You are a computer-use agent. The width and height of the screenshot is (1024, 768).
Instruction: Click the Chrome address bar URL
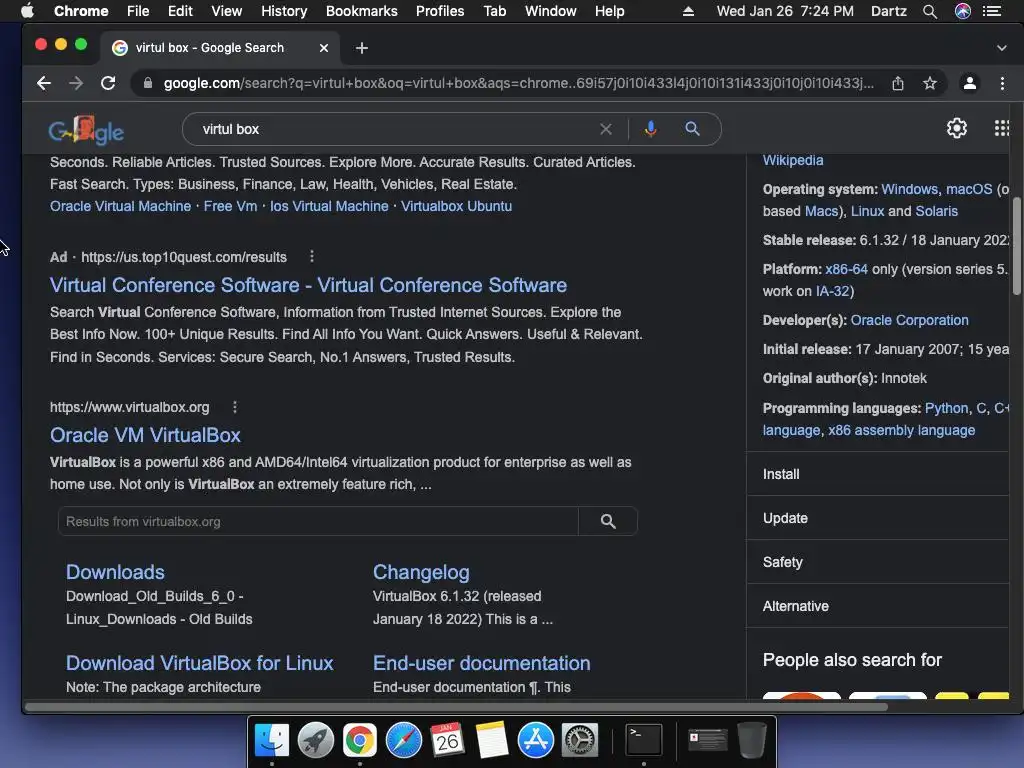(x=519, y=83)
